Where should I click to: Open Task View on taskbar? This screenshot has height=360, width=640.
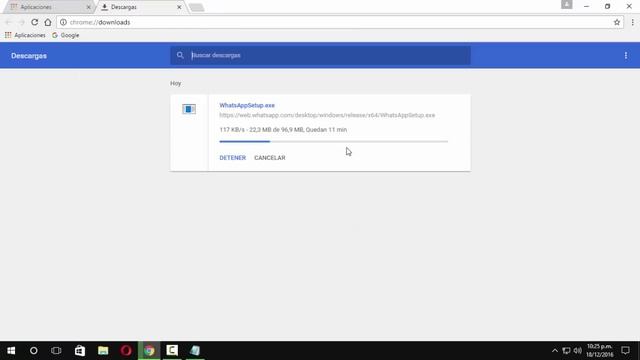pos(56,351)
